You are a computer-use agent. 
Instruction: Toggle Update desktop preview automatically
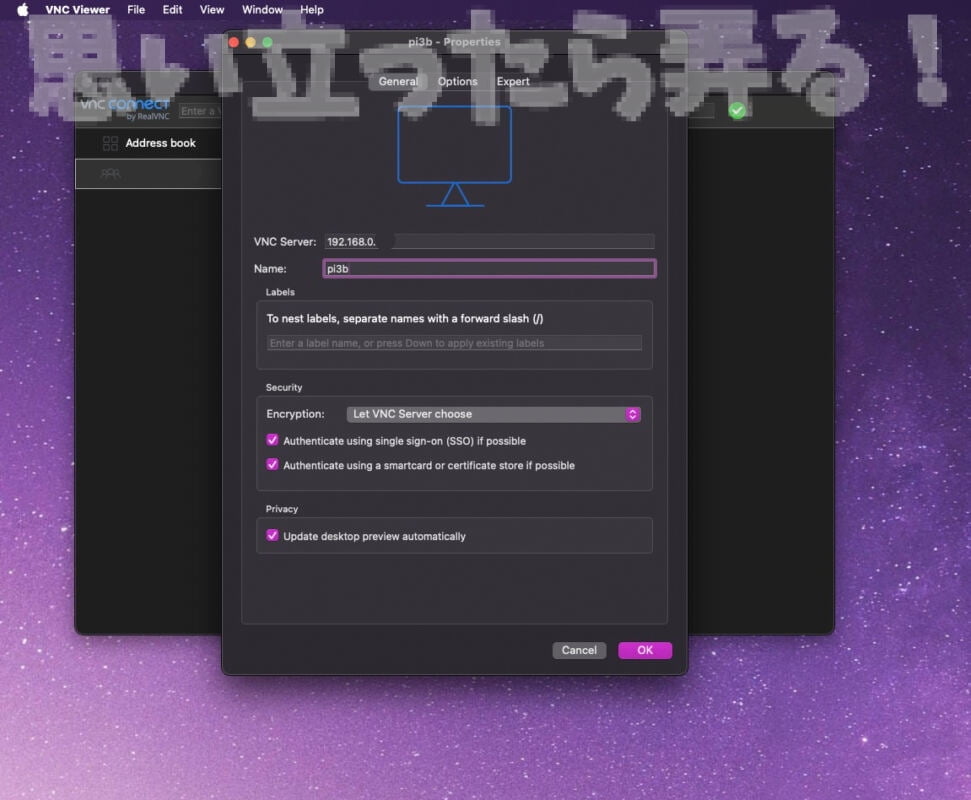[x=272, y=536]
